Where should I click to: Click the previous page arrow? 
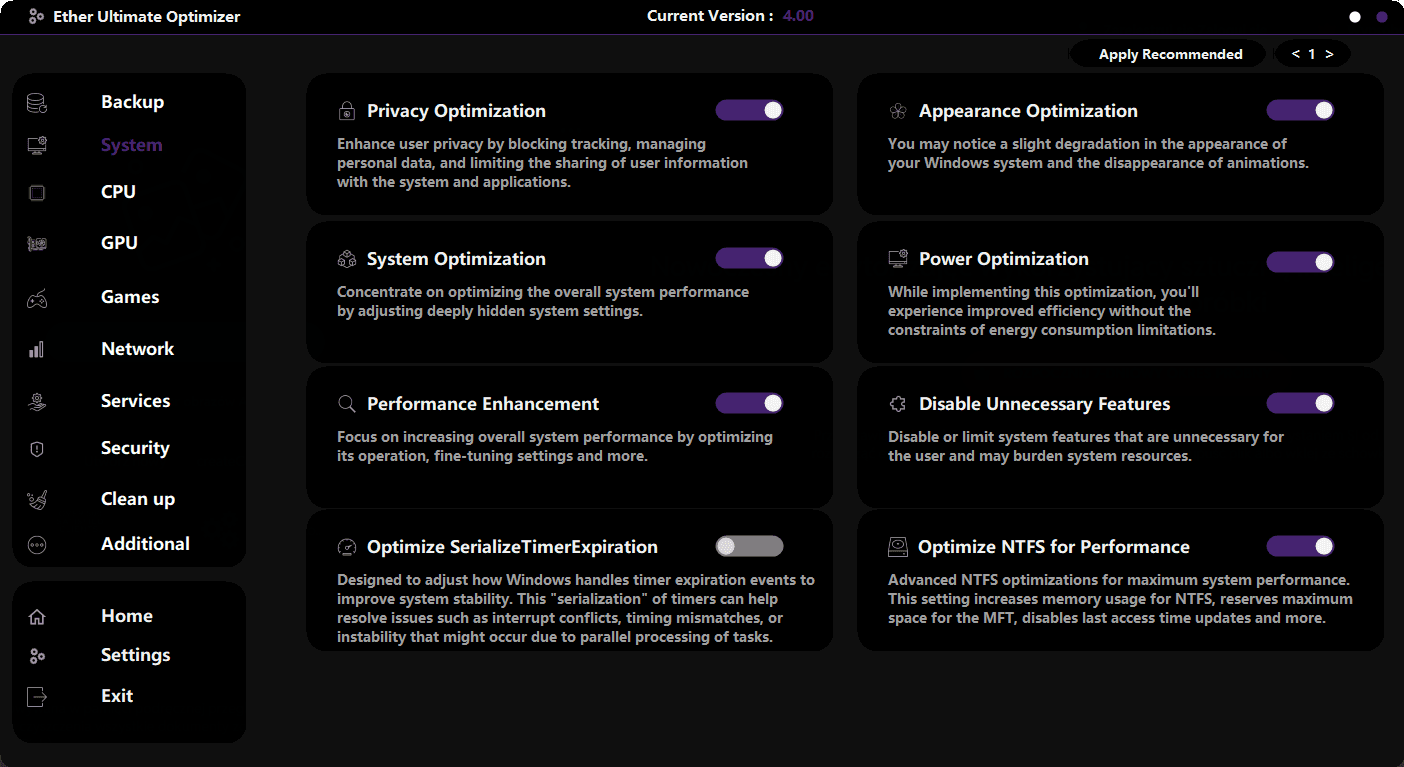click(1294, 53)
